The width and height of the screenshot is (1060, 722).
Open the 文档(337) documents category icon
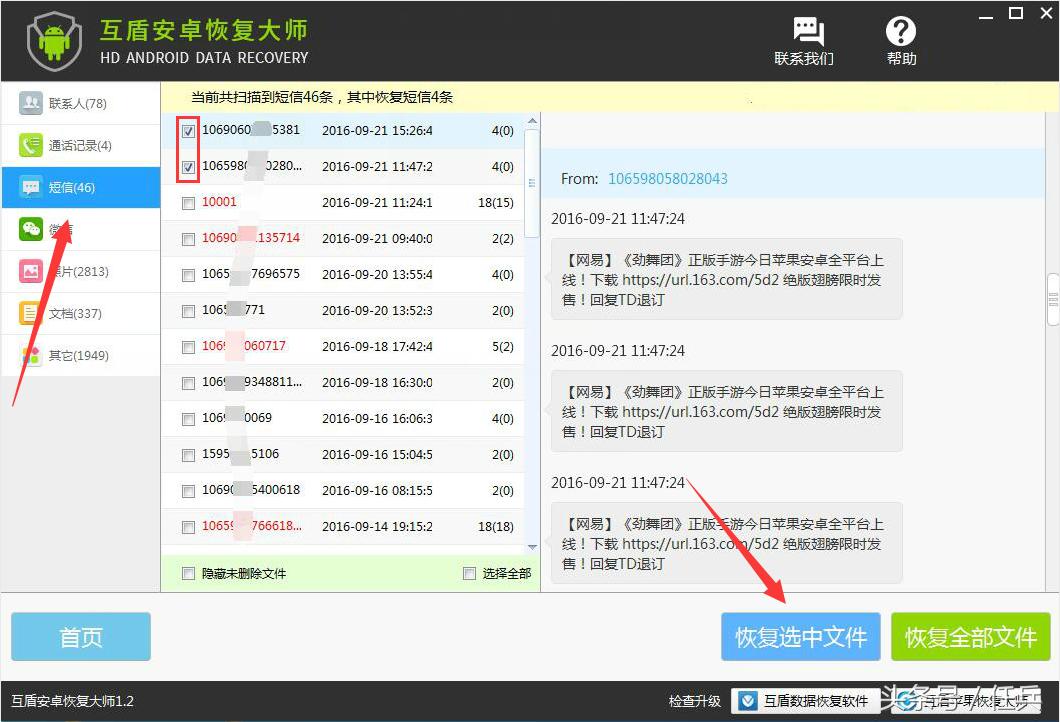(x=28, y=313)
